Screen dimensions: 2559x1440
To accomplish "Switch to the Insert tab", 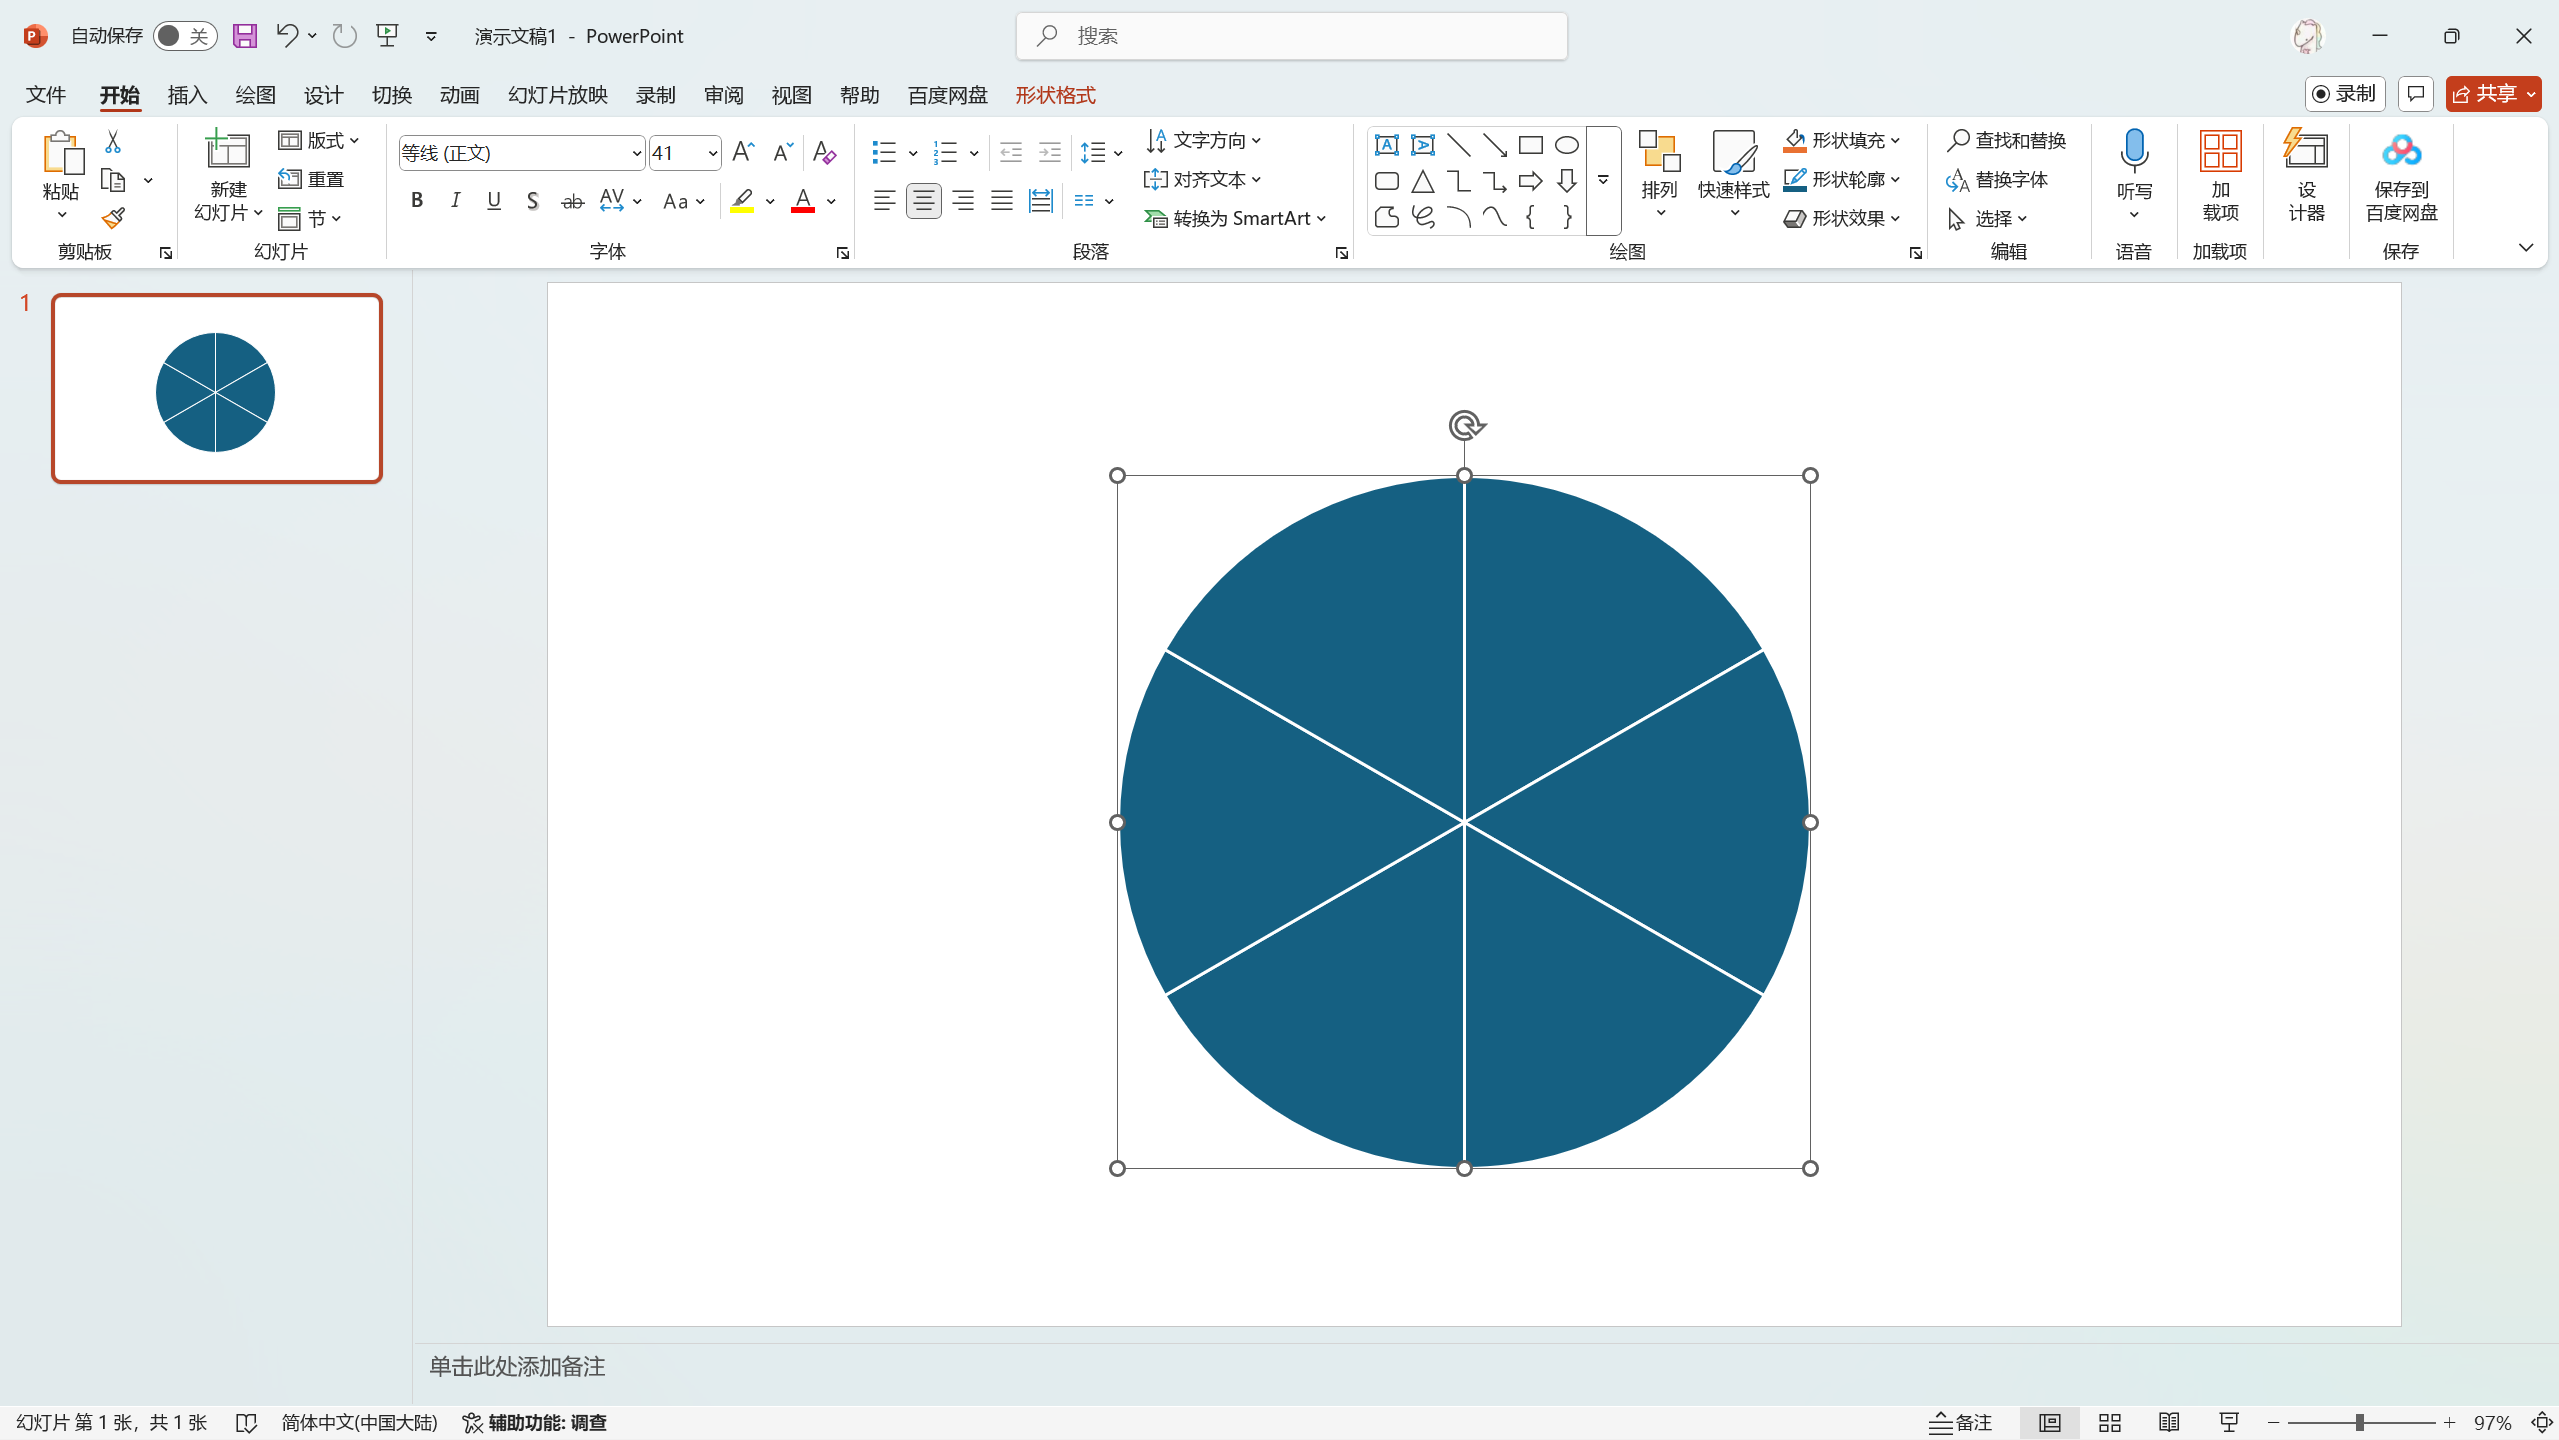I will (x=187, y=95).
